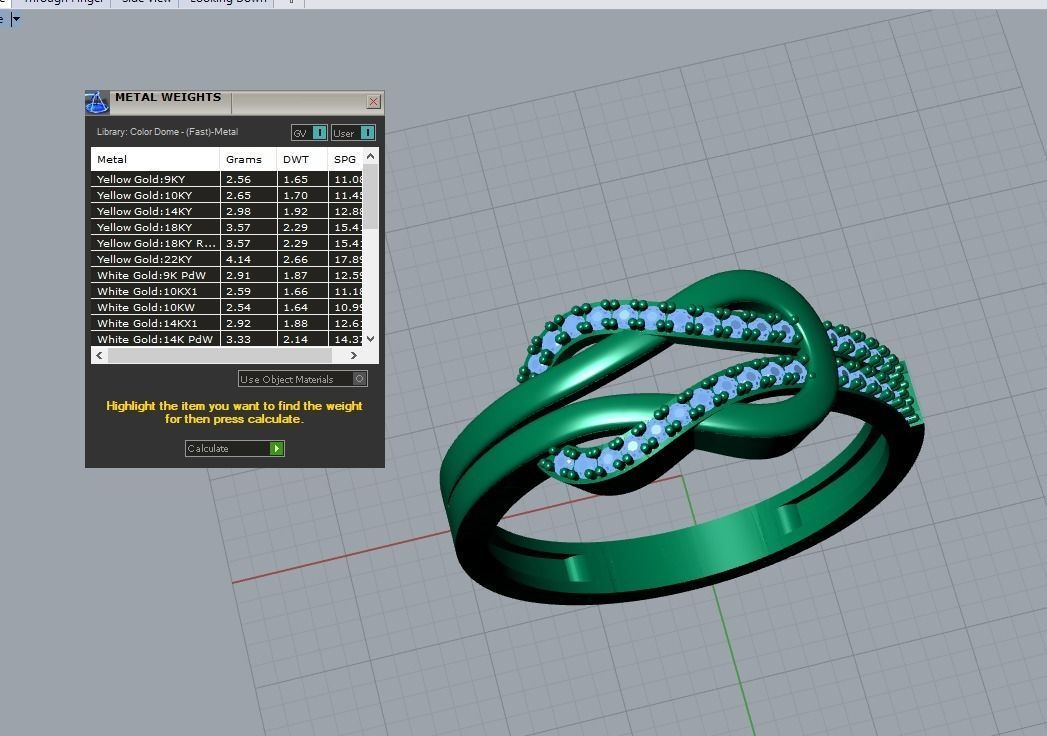
Task: Select the White Gold:9K PdW row
Action: click(226, 275)
